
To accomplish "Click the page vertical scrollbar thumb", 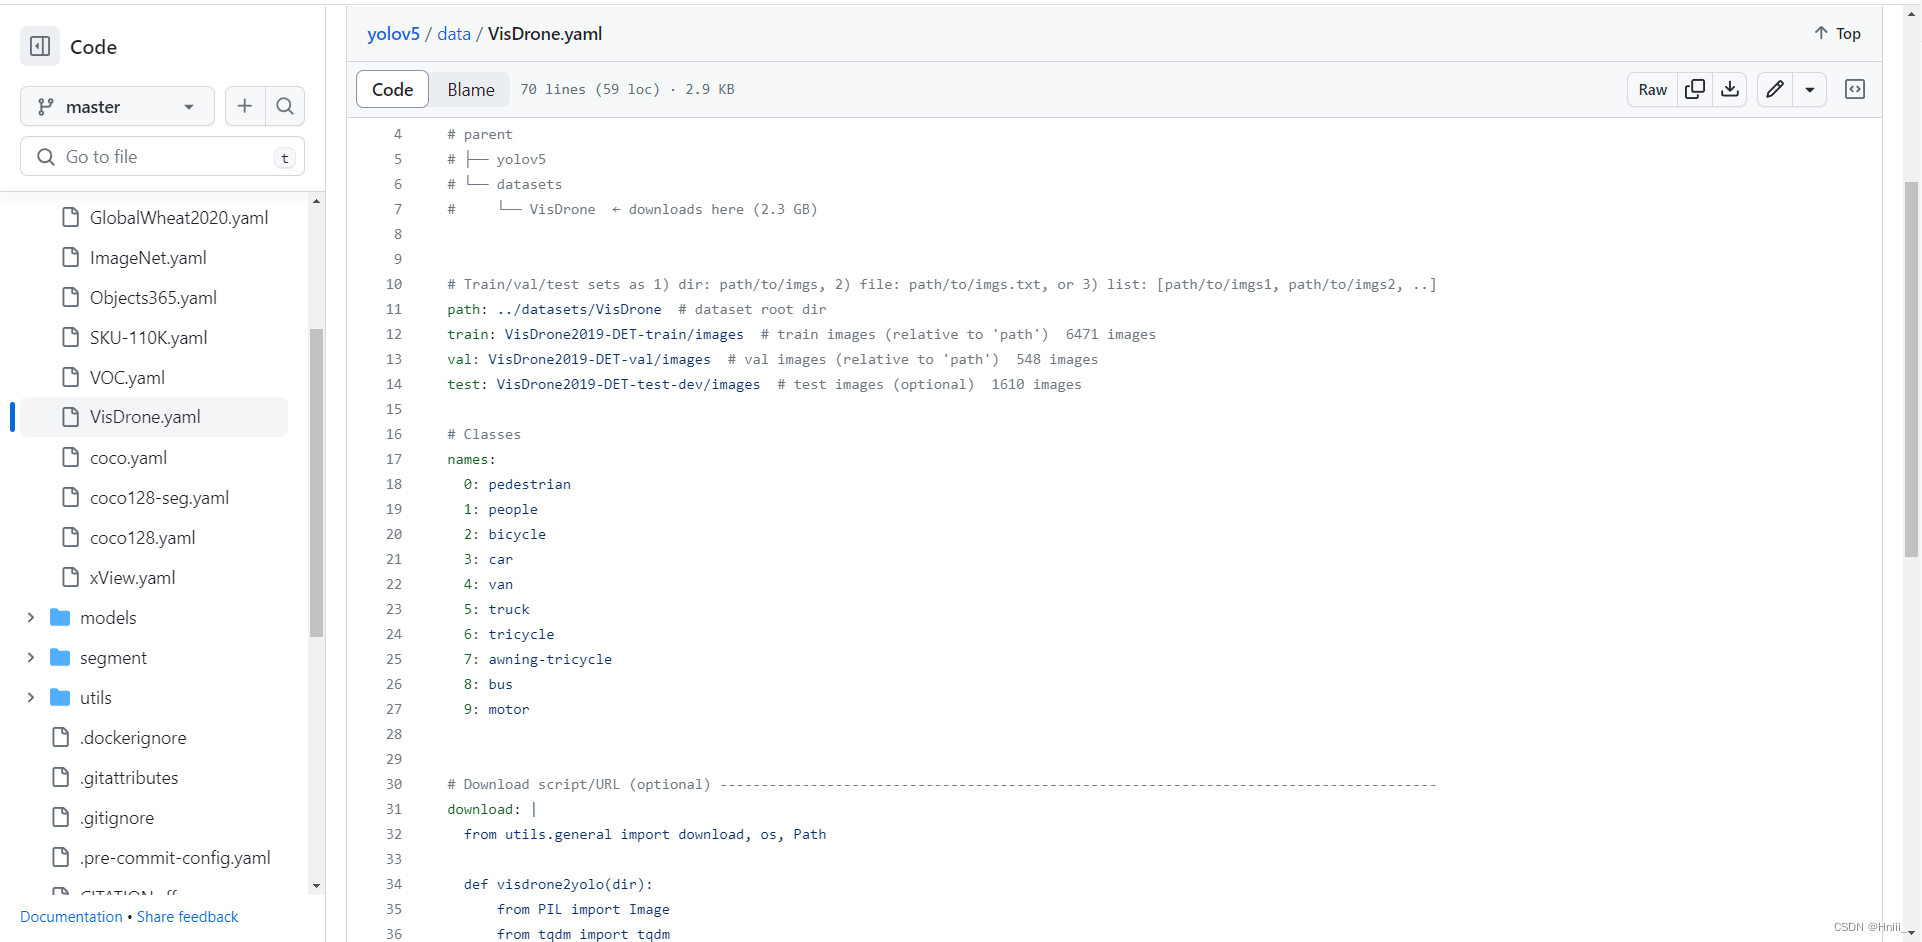I will point(1911,369).
